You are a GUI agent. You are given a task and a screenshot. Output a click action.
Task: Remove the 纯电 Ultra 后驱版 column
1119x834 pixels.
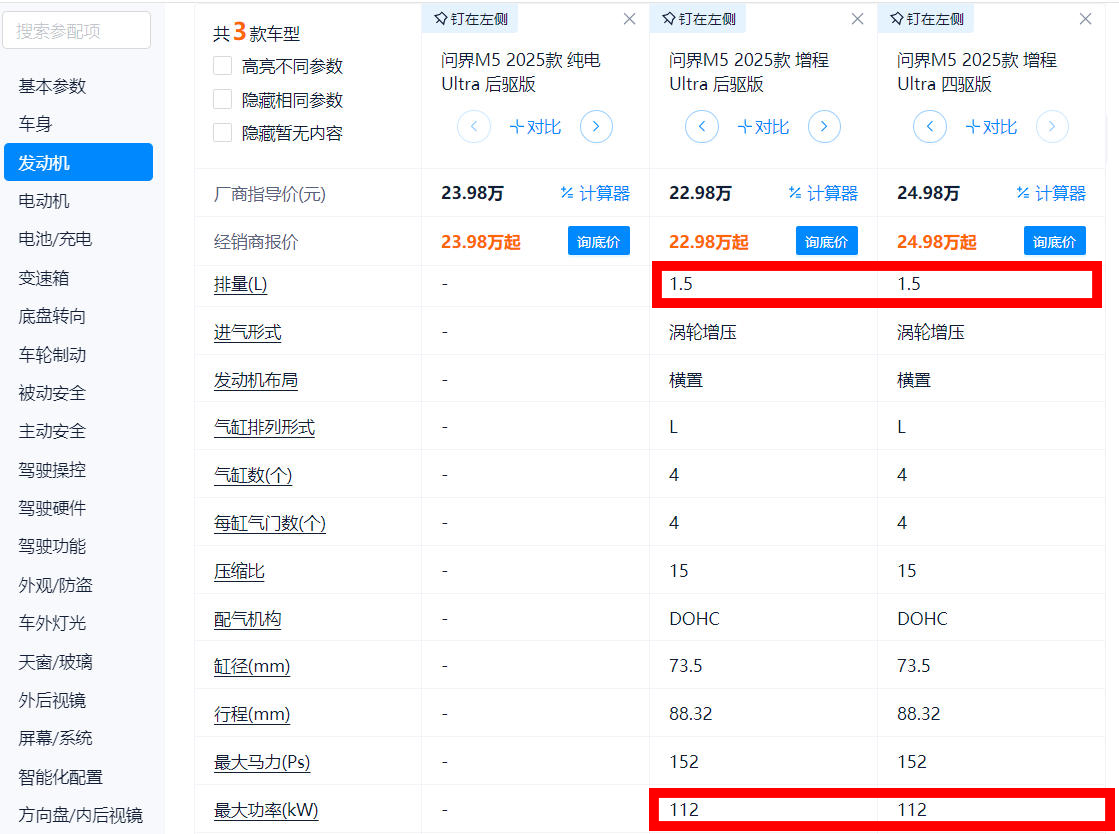629,19
